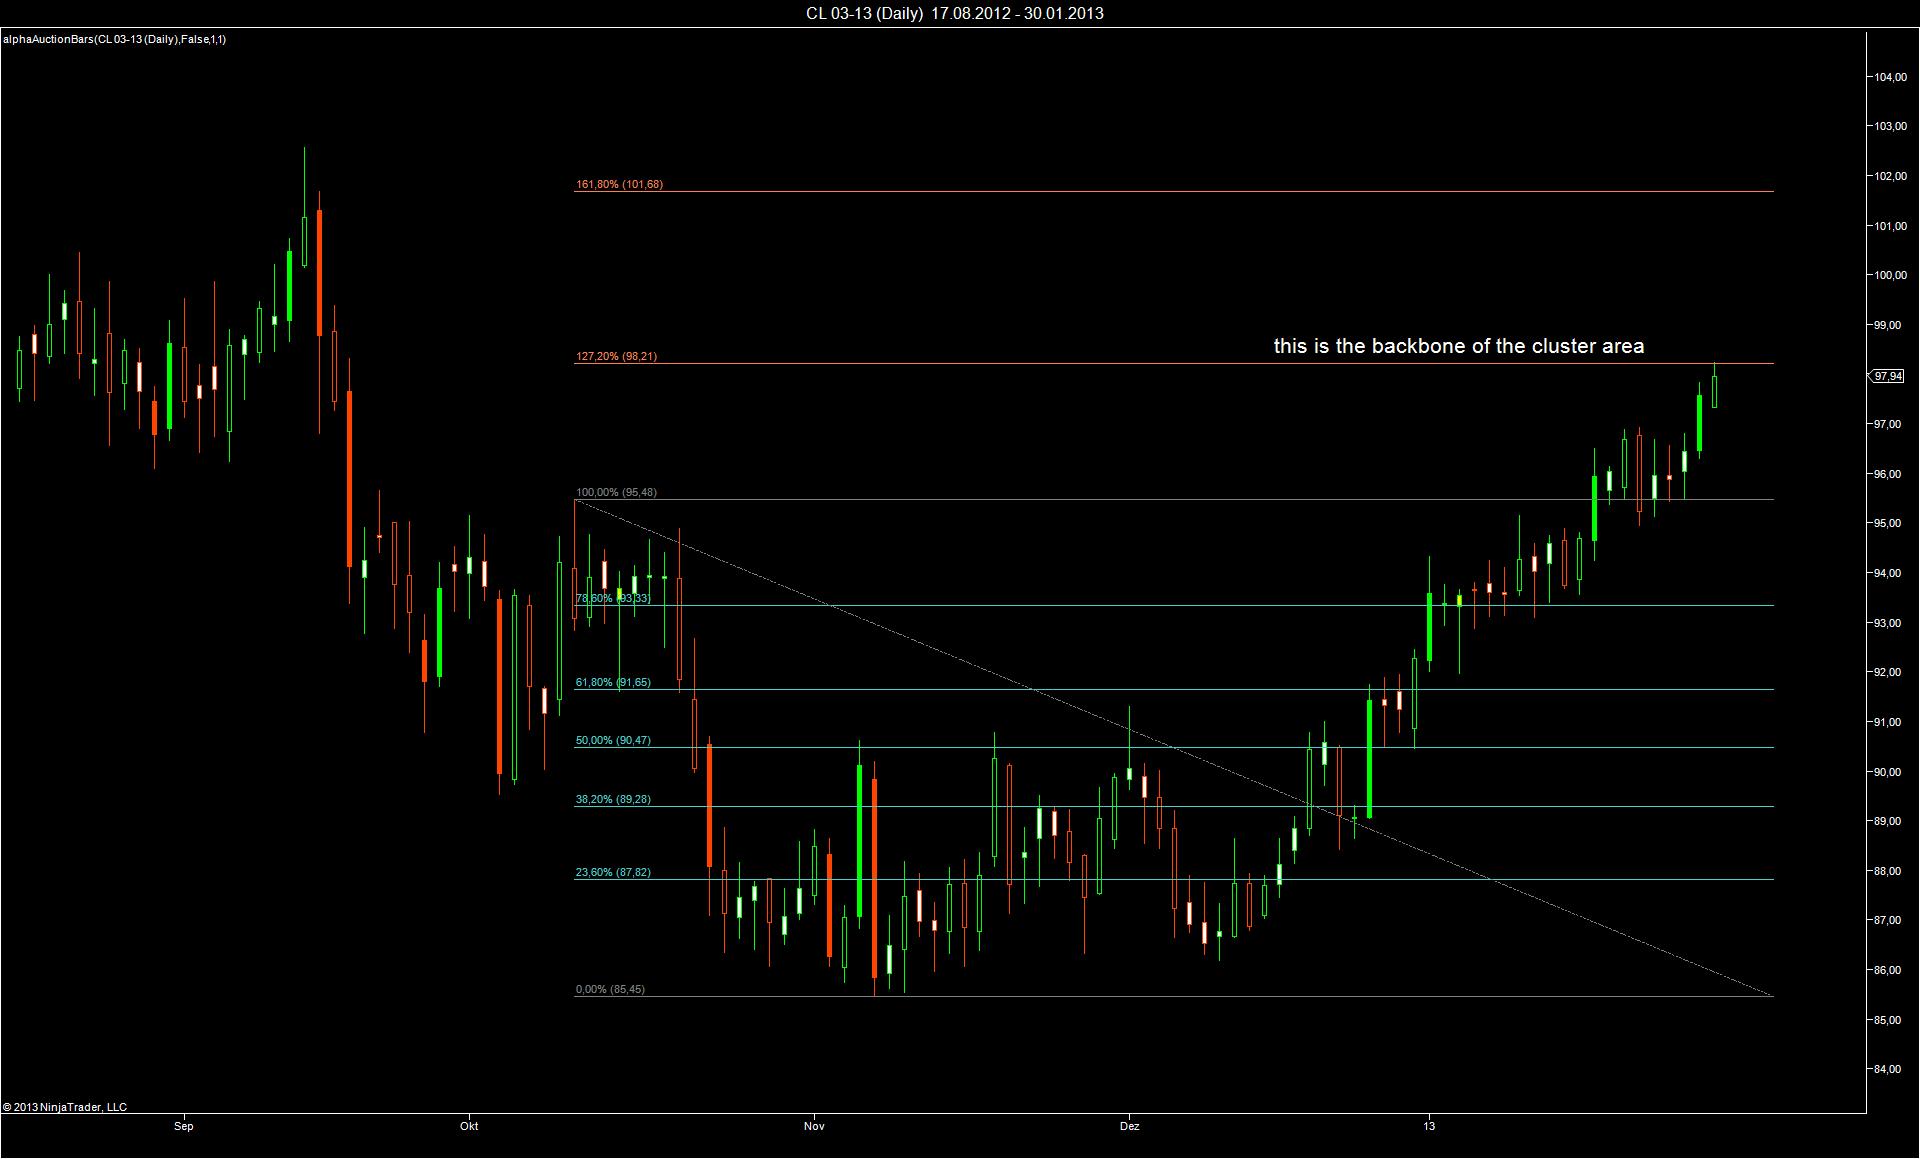This screenshot has width=1920, height=1159.
Task: Click the 90,00 price axis label
Action: coord(1889,772)
